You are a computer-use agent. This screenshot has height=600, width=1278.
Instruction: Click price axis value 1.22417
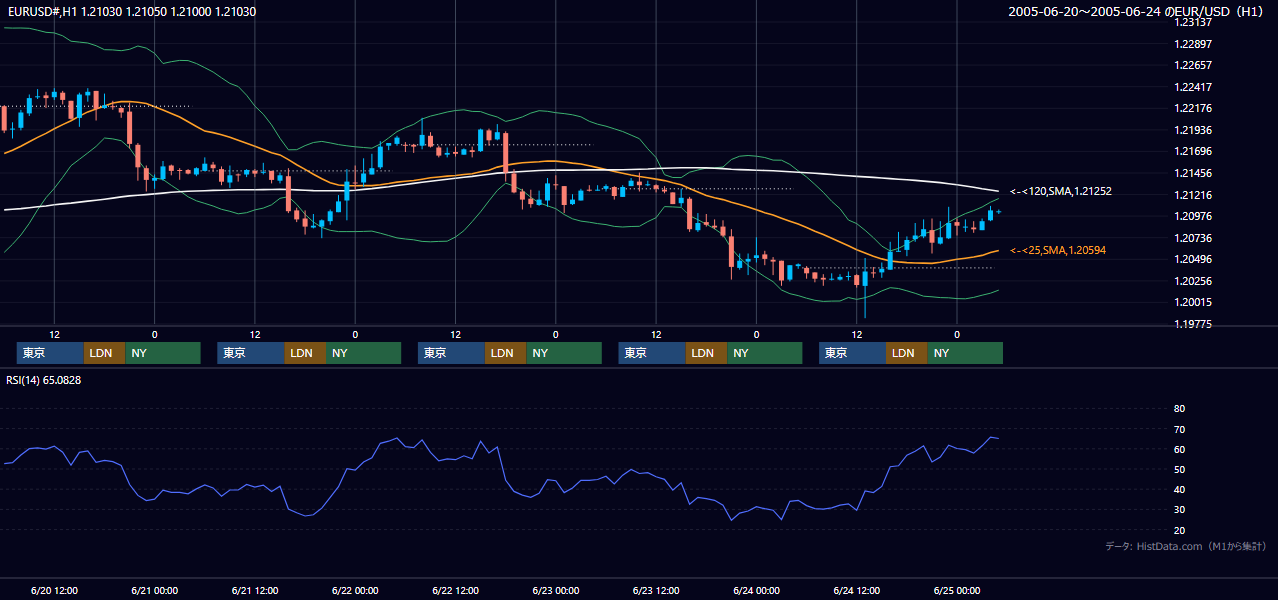click(x=1194, y=87)
